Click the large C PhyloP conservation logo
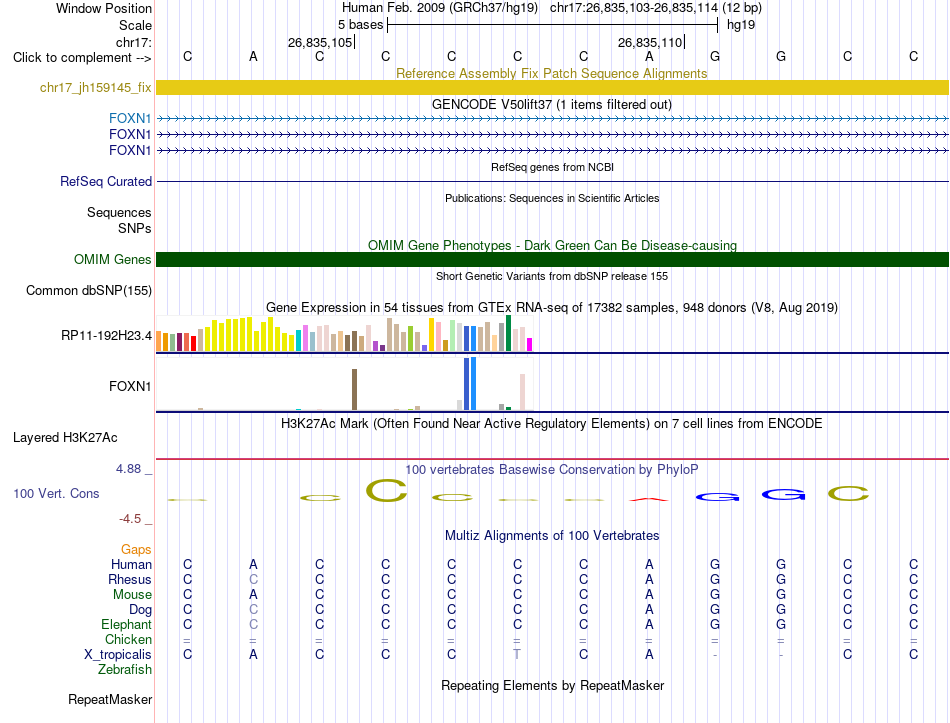The image size is (950, 723). tap(387, 491)
